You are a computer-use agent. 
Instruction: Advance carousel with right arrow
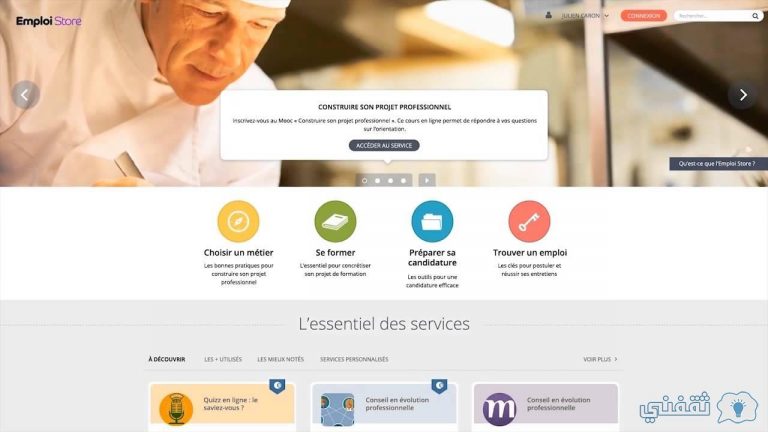pyautogui.click(x=743, y=95)
